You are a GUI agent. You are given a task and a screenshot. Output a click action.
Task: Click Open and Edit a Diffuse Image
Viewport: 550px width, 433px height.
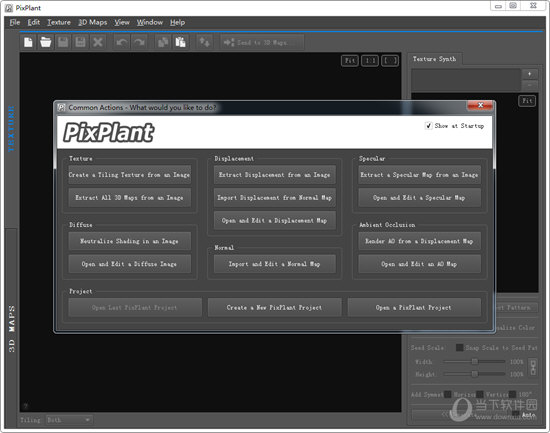click(x=129, y=264)
